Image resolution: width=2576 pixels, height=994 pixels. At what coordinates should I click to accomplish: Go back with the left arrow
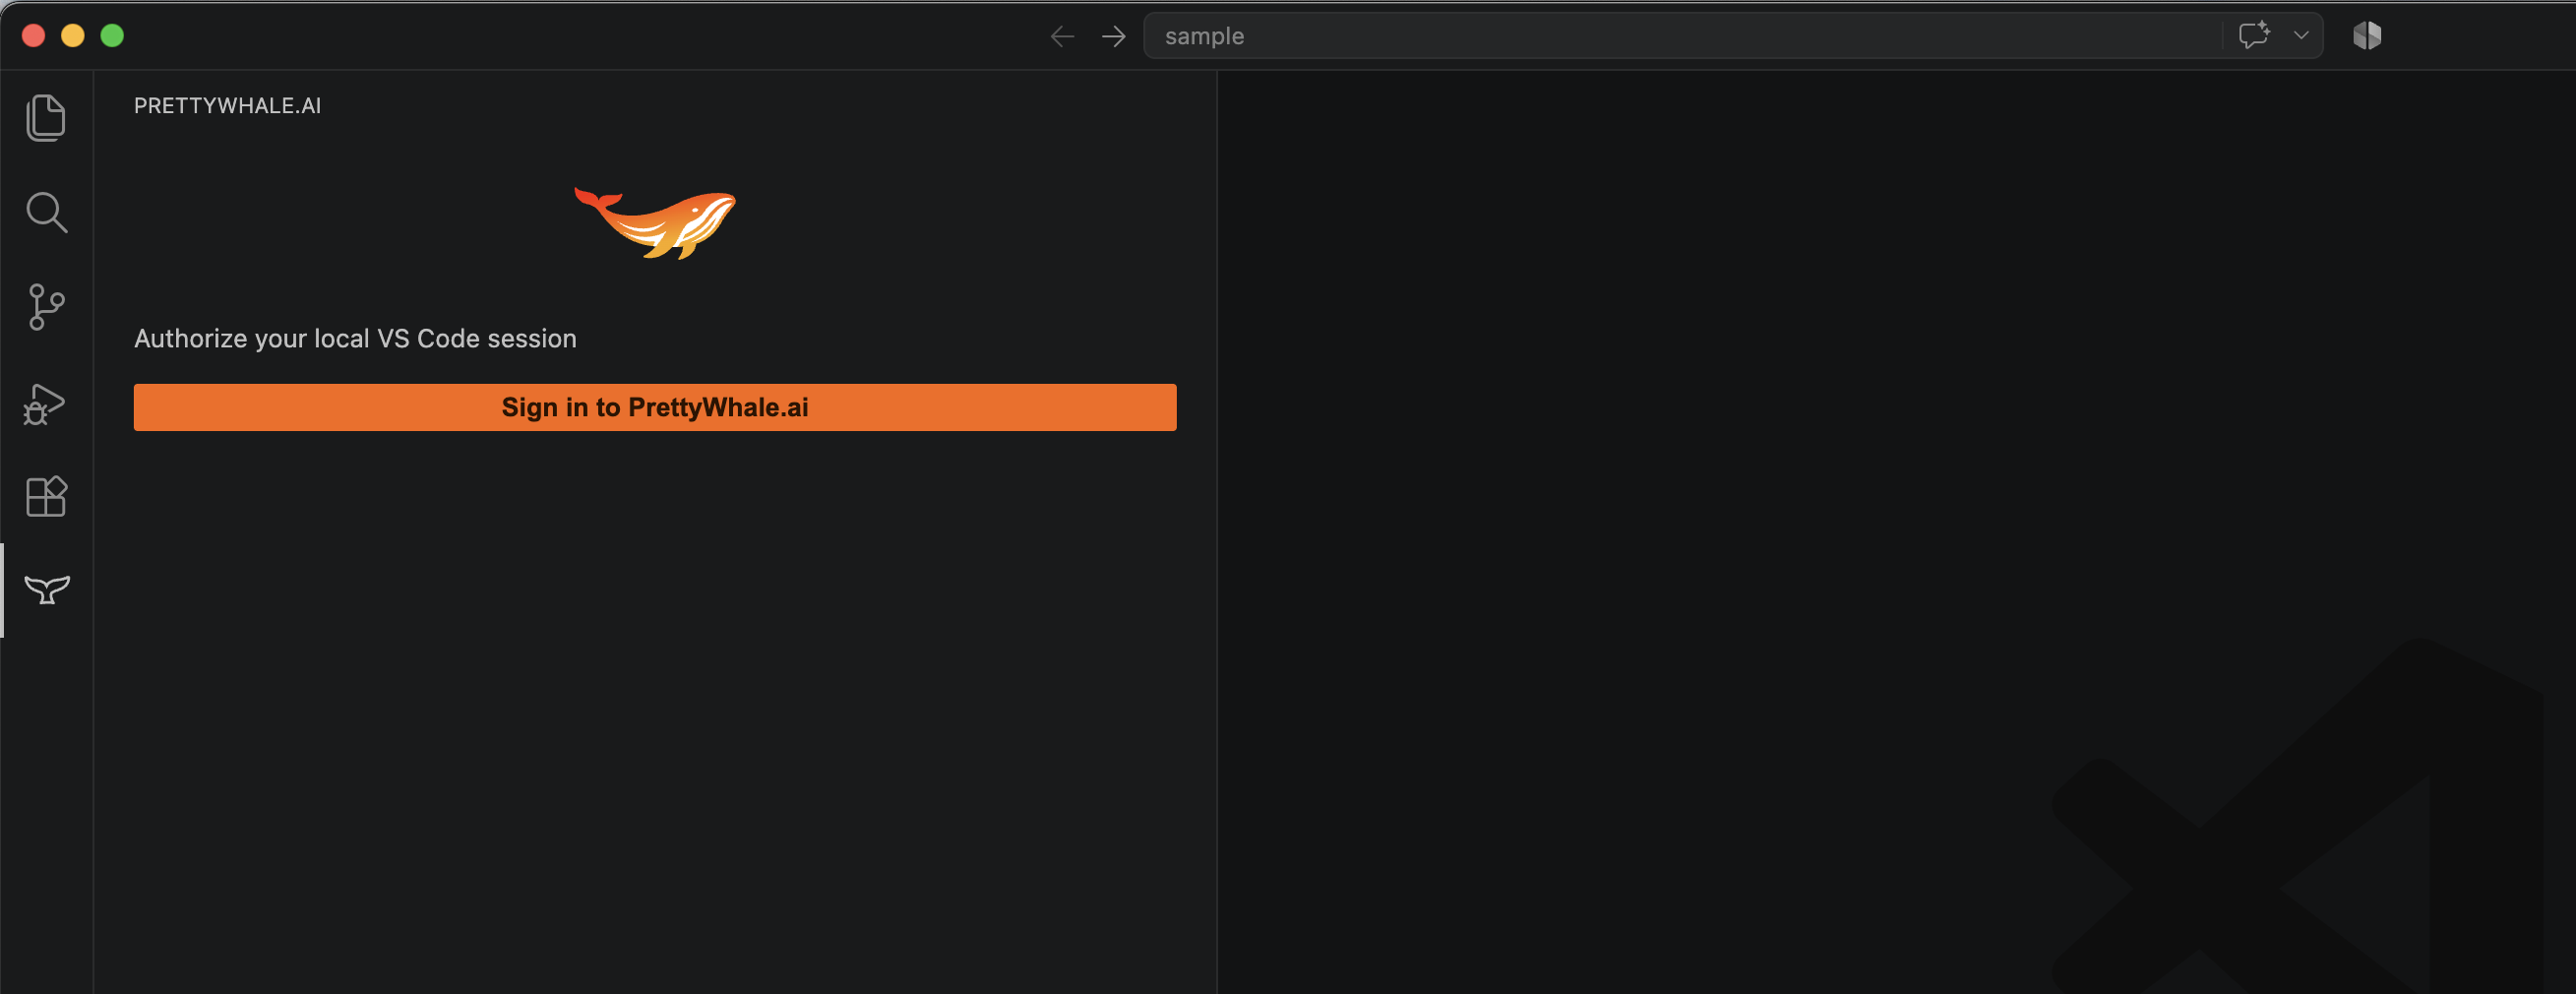point(1062,36)
